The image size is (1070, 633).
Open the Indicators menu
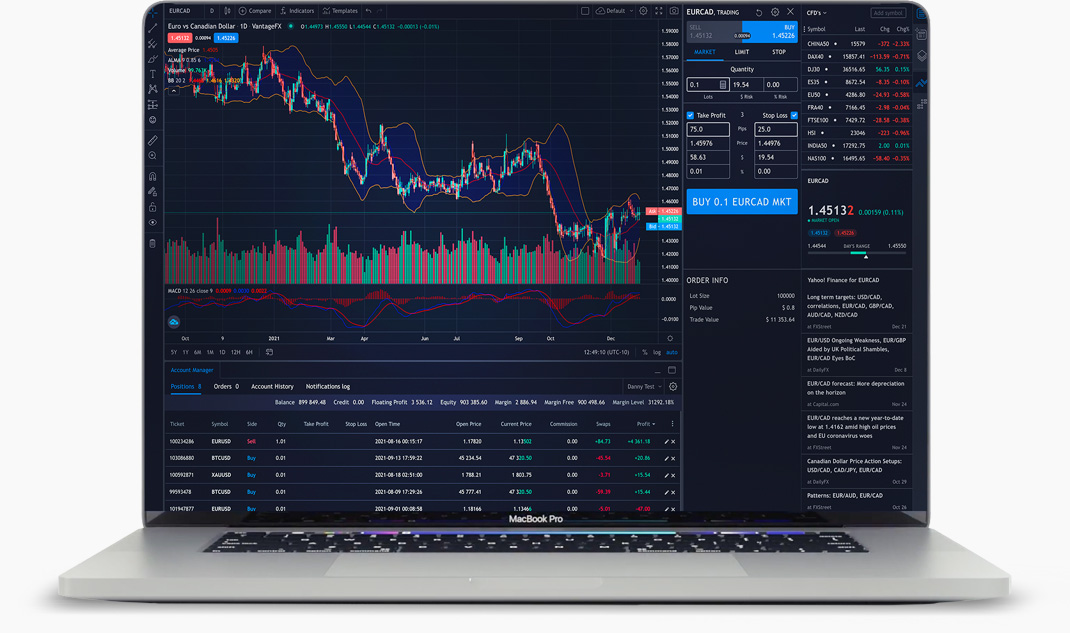pos(297,11)
